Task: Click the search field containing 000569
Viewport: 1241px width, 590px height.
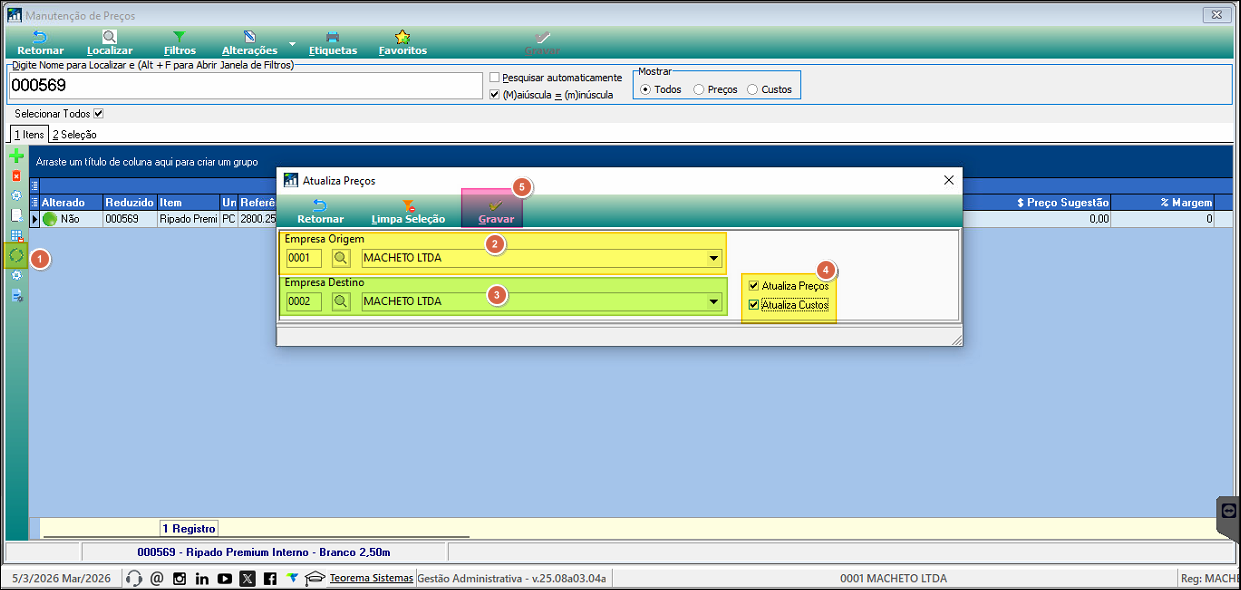Action: (246, 86)
